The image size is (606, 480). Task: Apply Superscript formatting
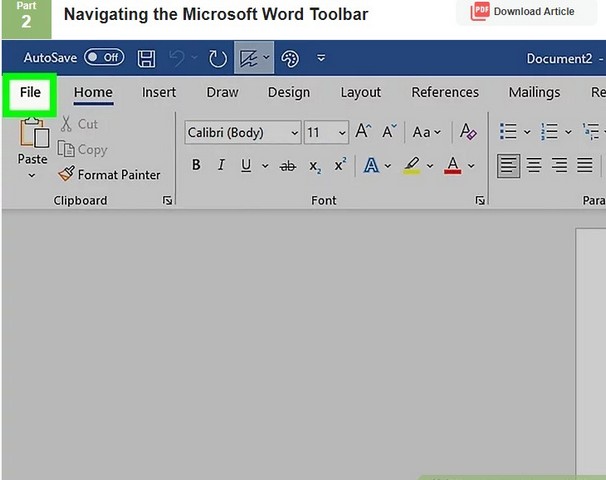340,166
